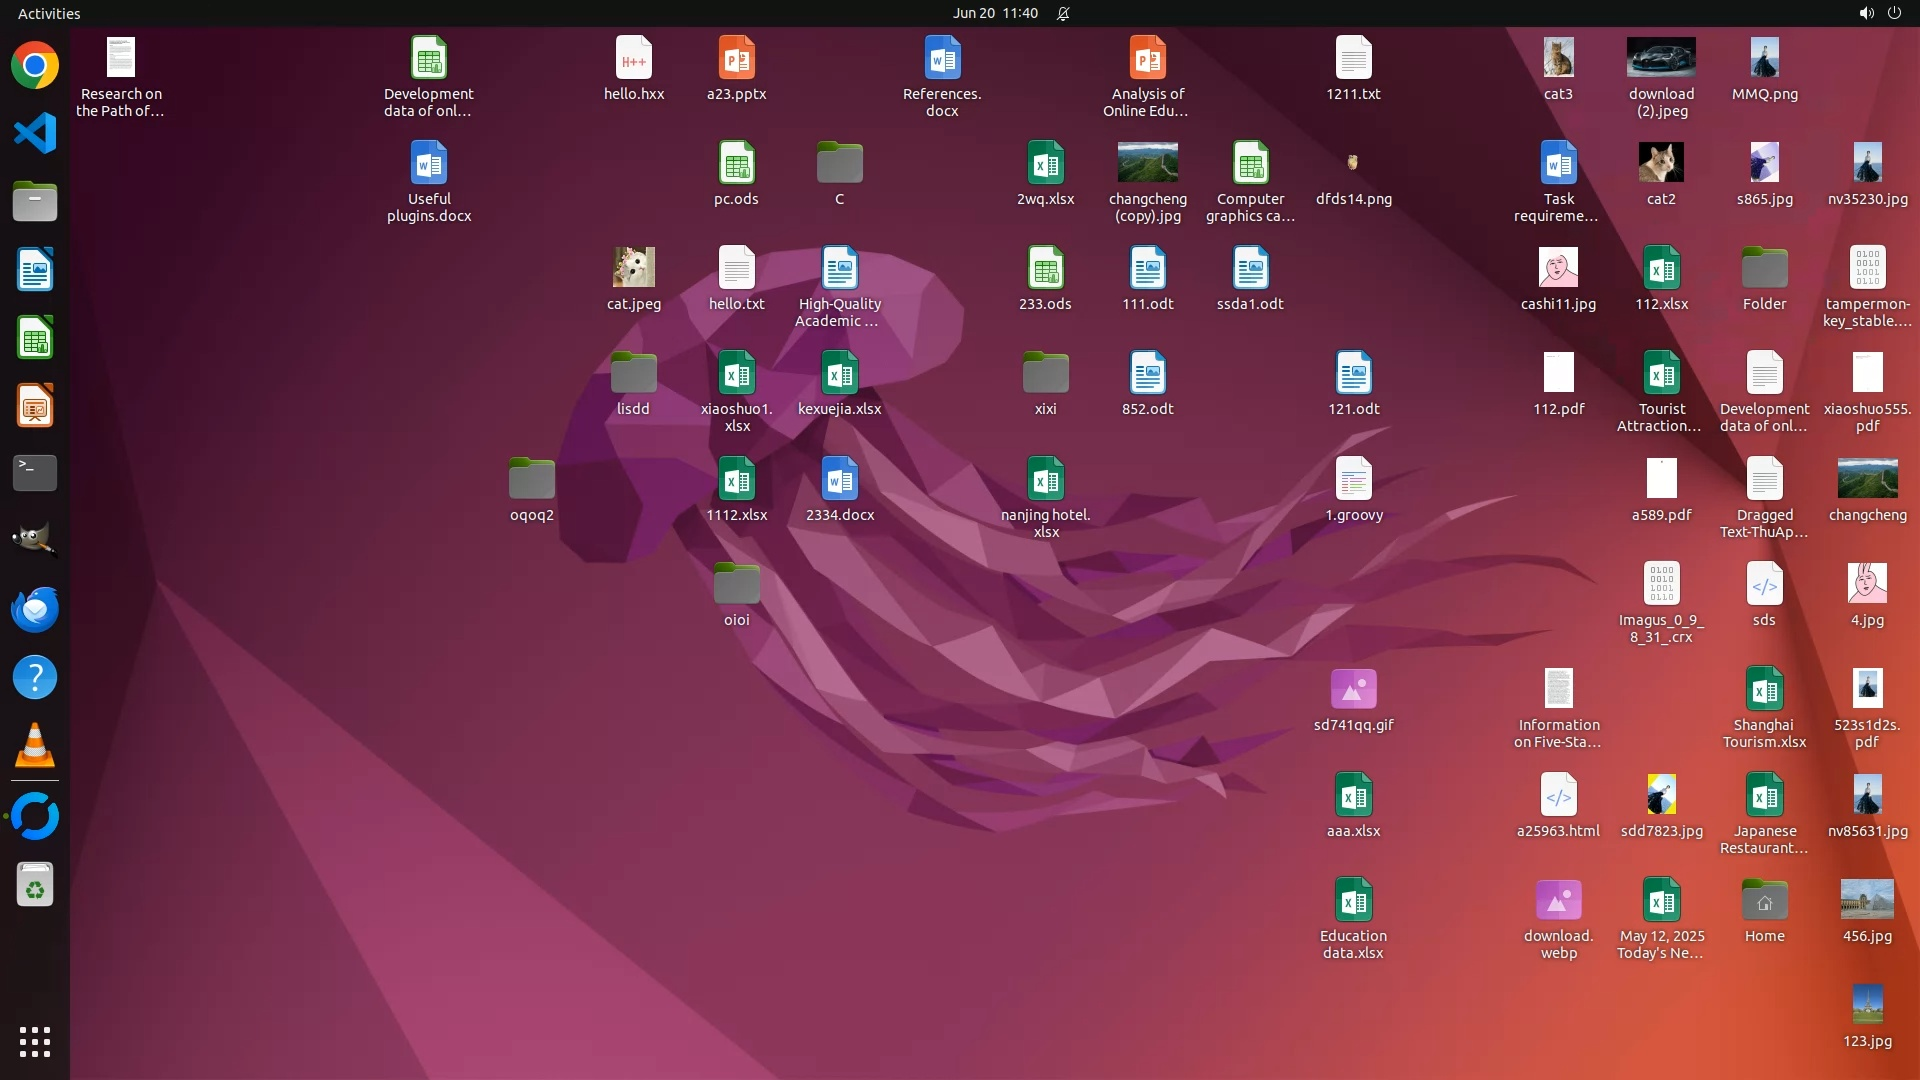Click the do-not-disturb bell indicator

click(1063, 13)
